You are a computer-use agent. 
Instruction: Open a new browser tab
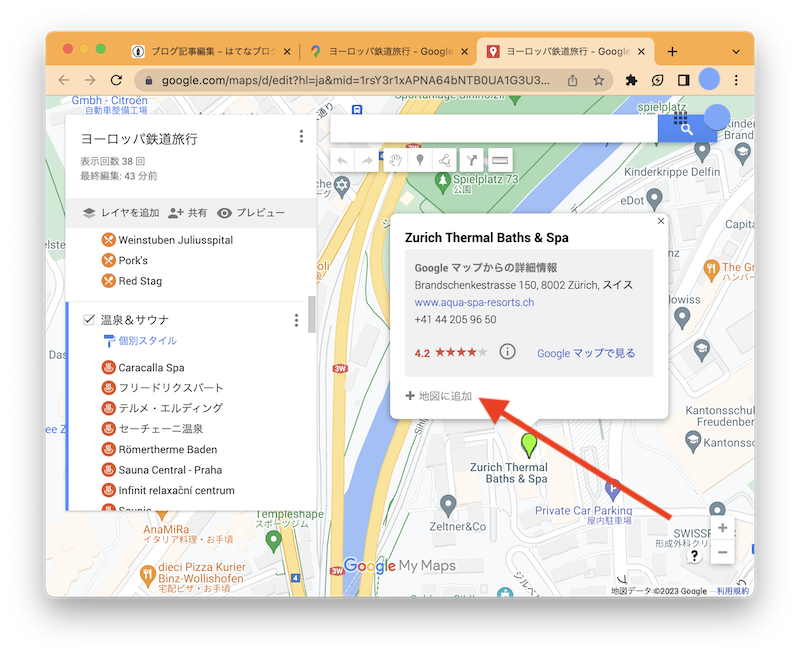(672, 52)
